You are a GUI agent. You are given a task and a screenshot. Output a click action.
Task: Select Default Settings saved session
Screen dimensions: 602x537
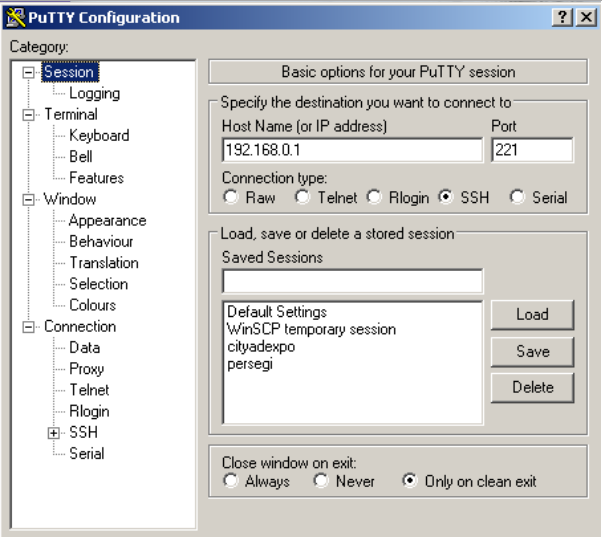click(277, 312)
